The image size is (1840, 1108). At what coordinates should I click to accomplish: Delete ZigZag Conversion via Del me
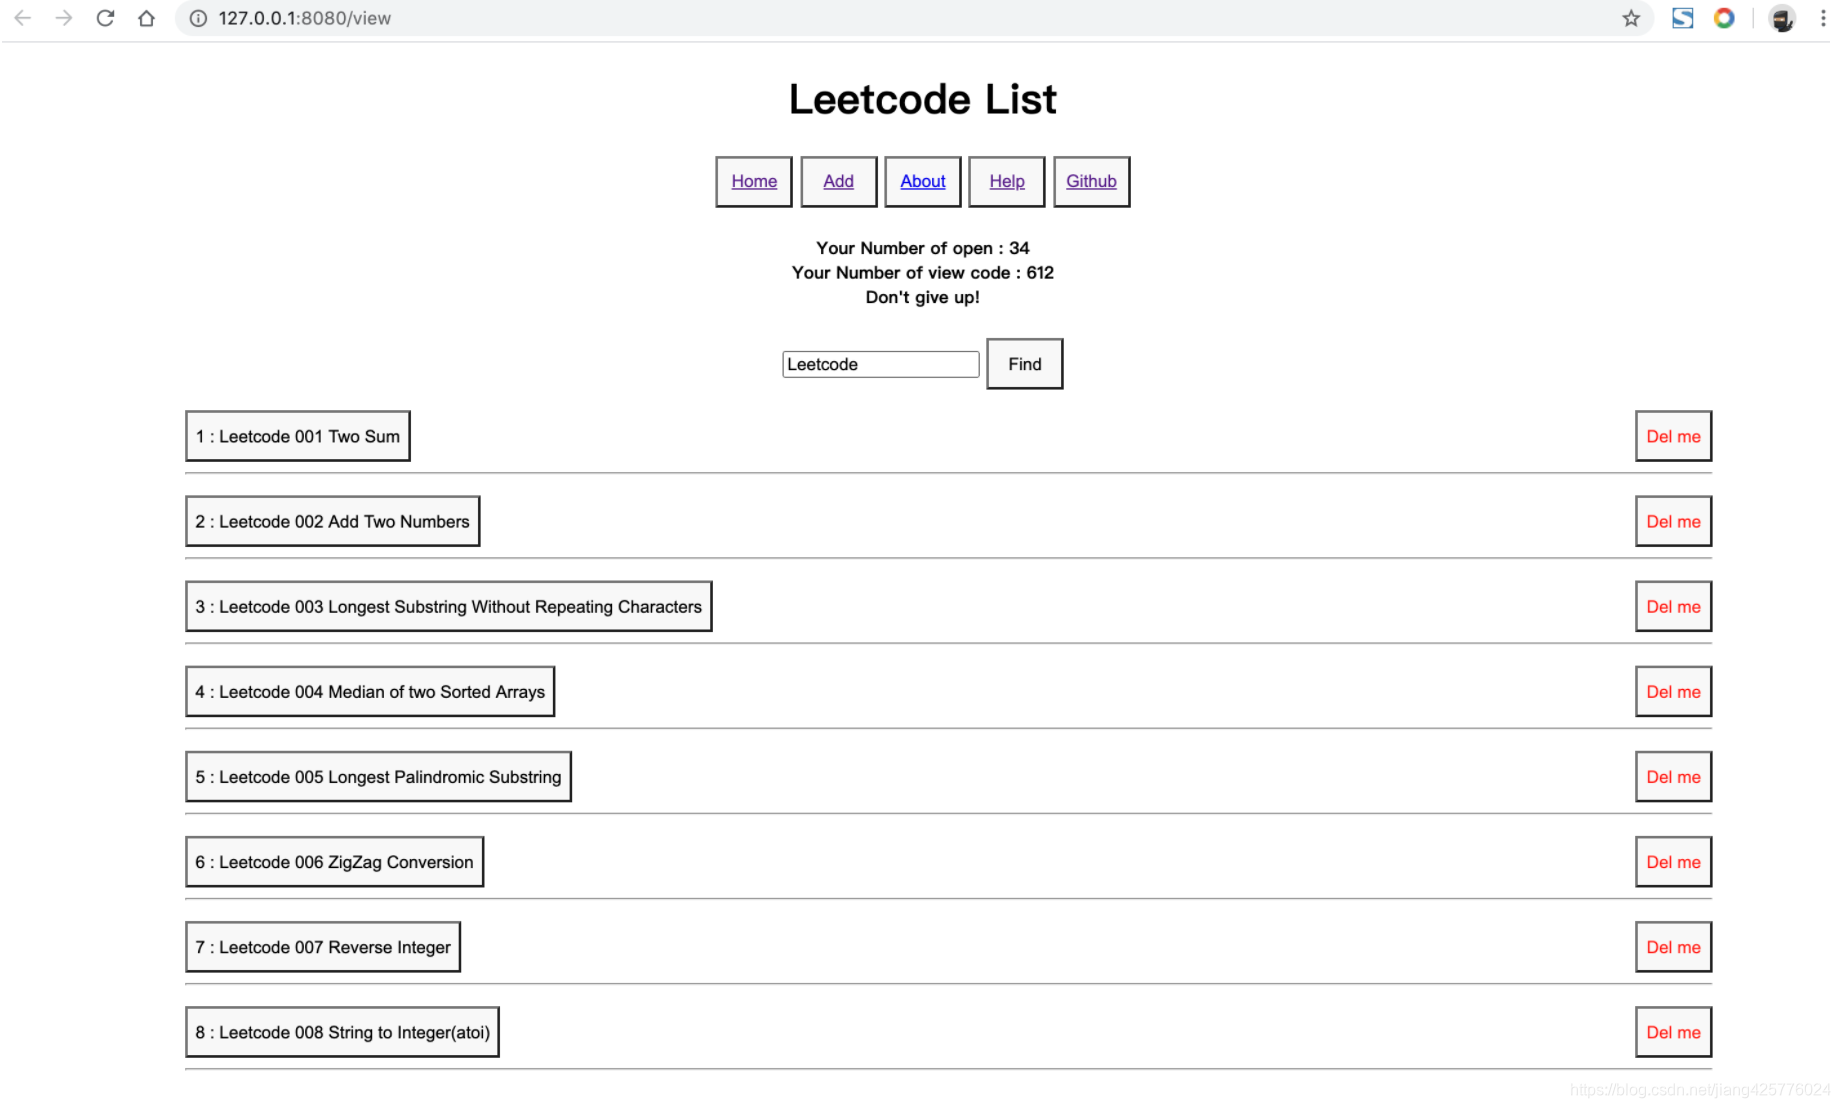coord(1673,861)
